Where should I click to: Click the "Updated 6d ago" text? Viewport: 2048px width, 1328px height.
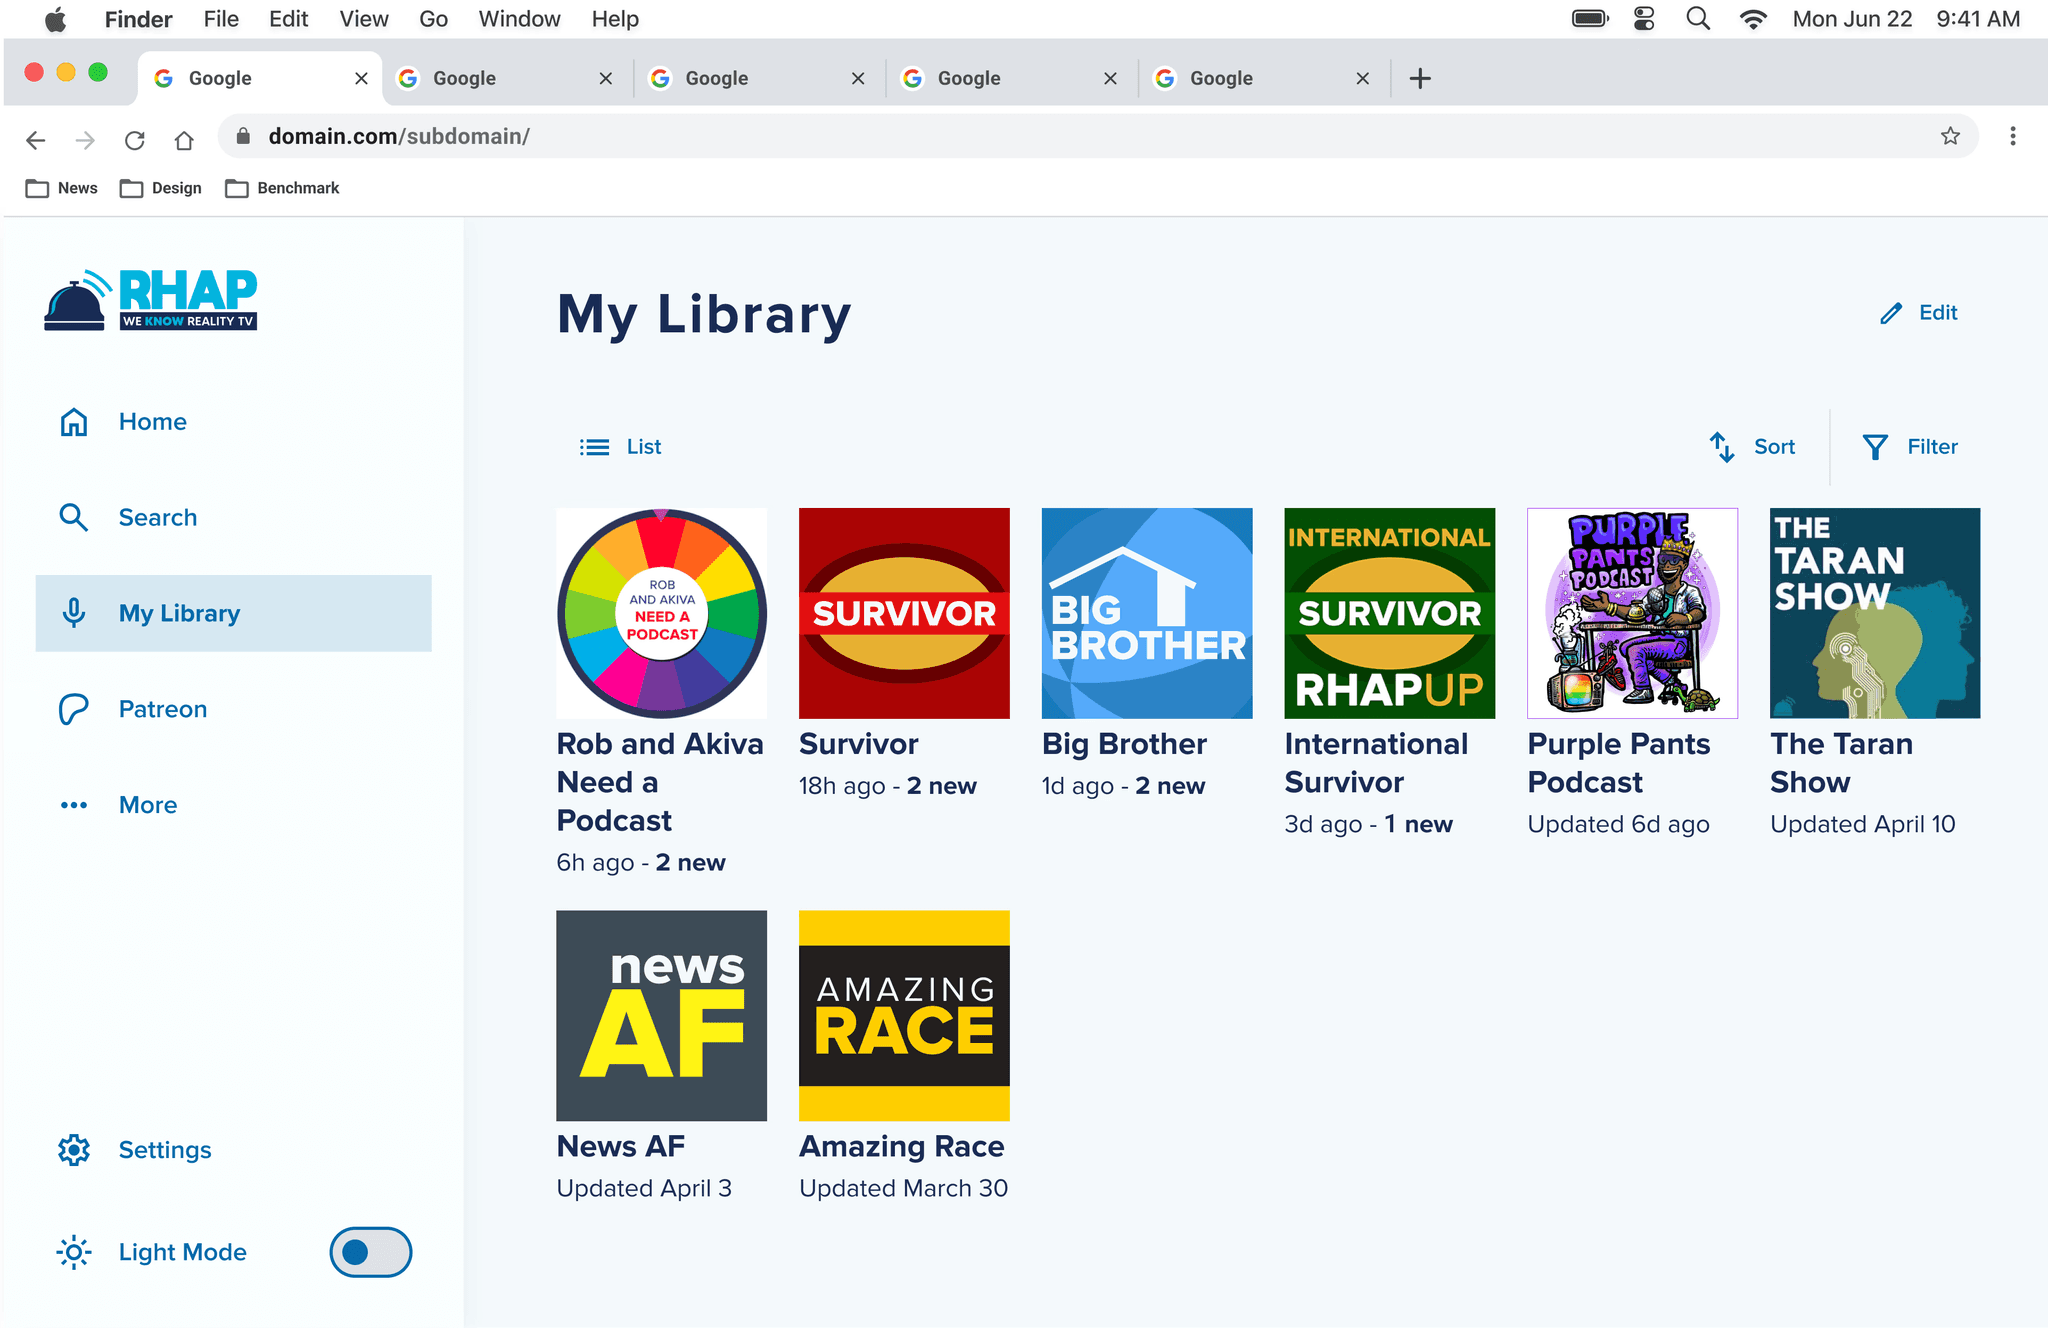pyautogui.click(x=1619, y=824)
